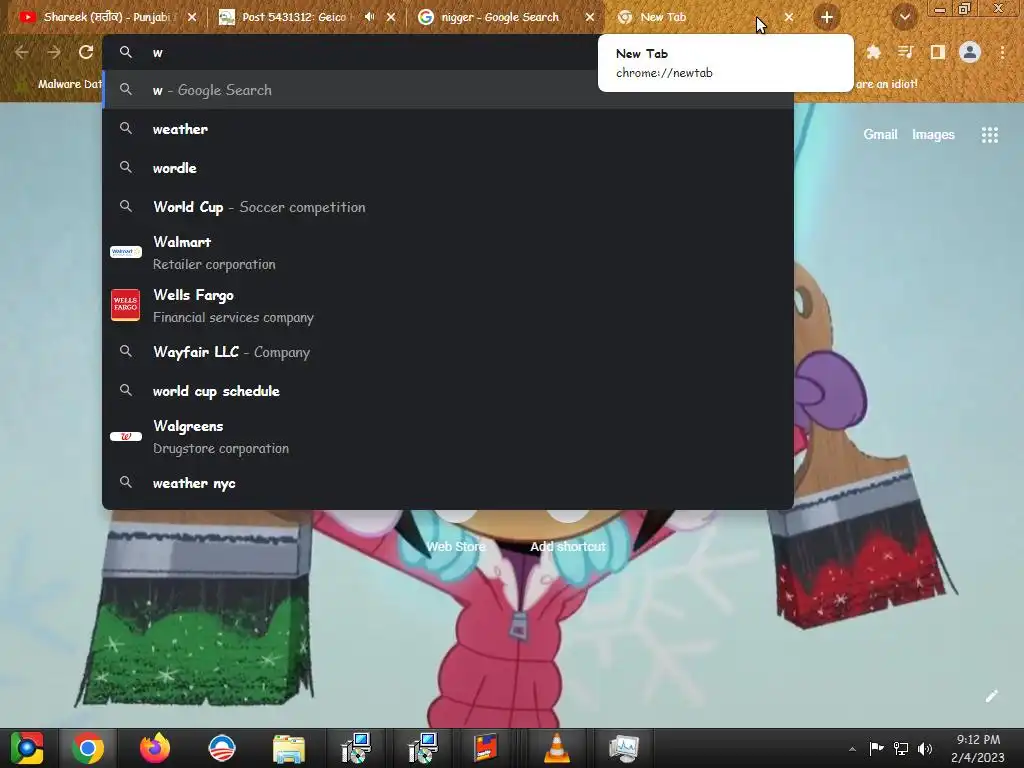Select the Walgreens drugstore suggestion

448,436
